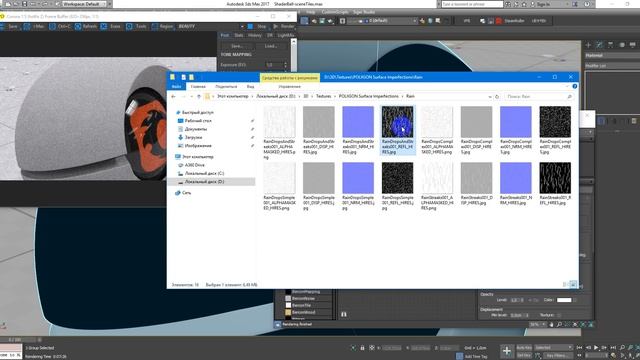Toggle Region render in frame buffer
The height and width of the screenshot is (360, 640).
(x=162, y=27)
